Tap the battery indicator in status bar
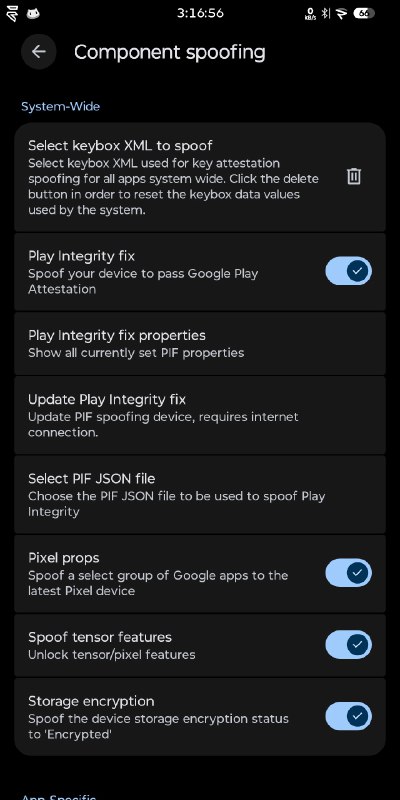The image size is (400, 800). coord(364,13)
